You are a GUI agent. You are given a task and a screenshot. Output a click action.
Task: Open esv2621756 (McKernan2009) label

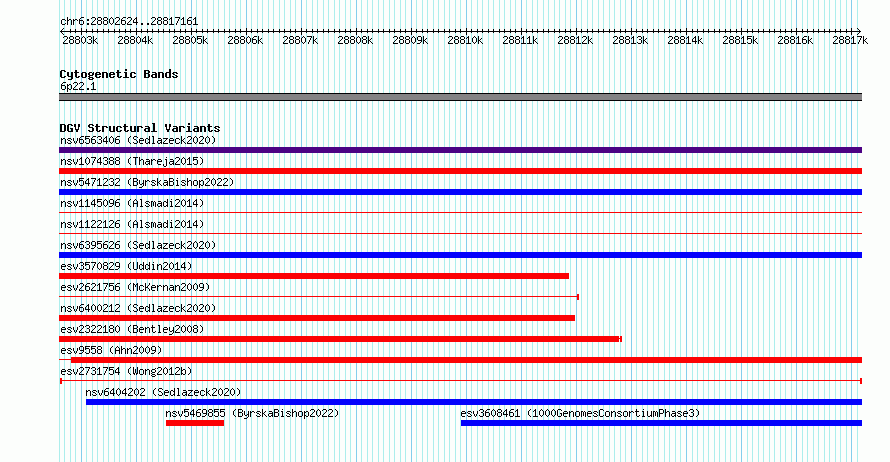point(135,287)
